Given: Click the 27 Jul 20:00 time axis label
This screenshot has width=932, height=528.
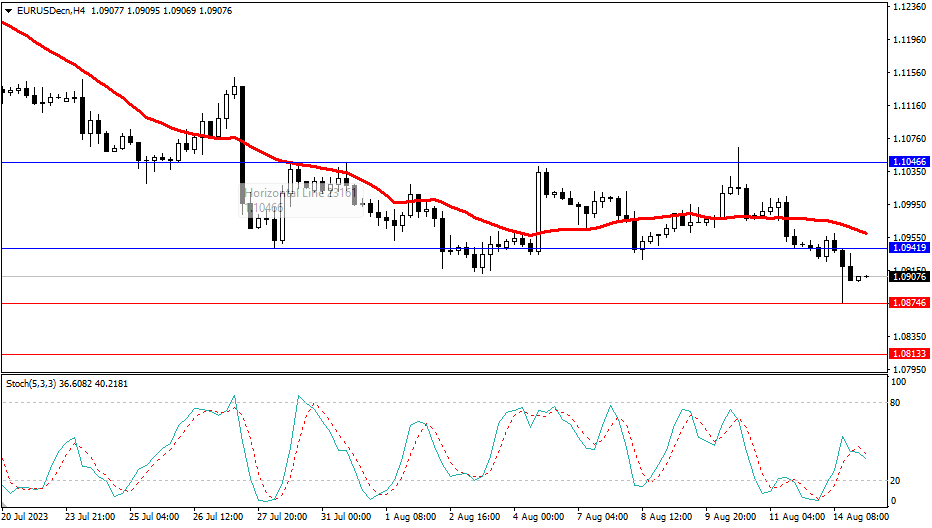Looking at the screenshot, I should click(283, 517).
